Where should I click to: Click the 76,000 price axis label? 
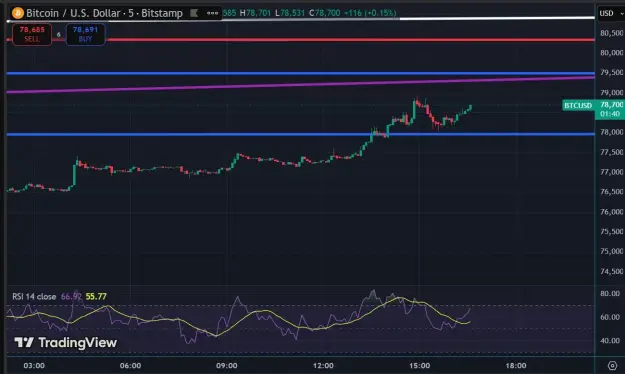[x=612, y=212]
